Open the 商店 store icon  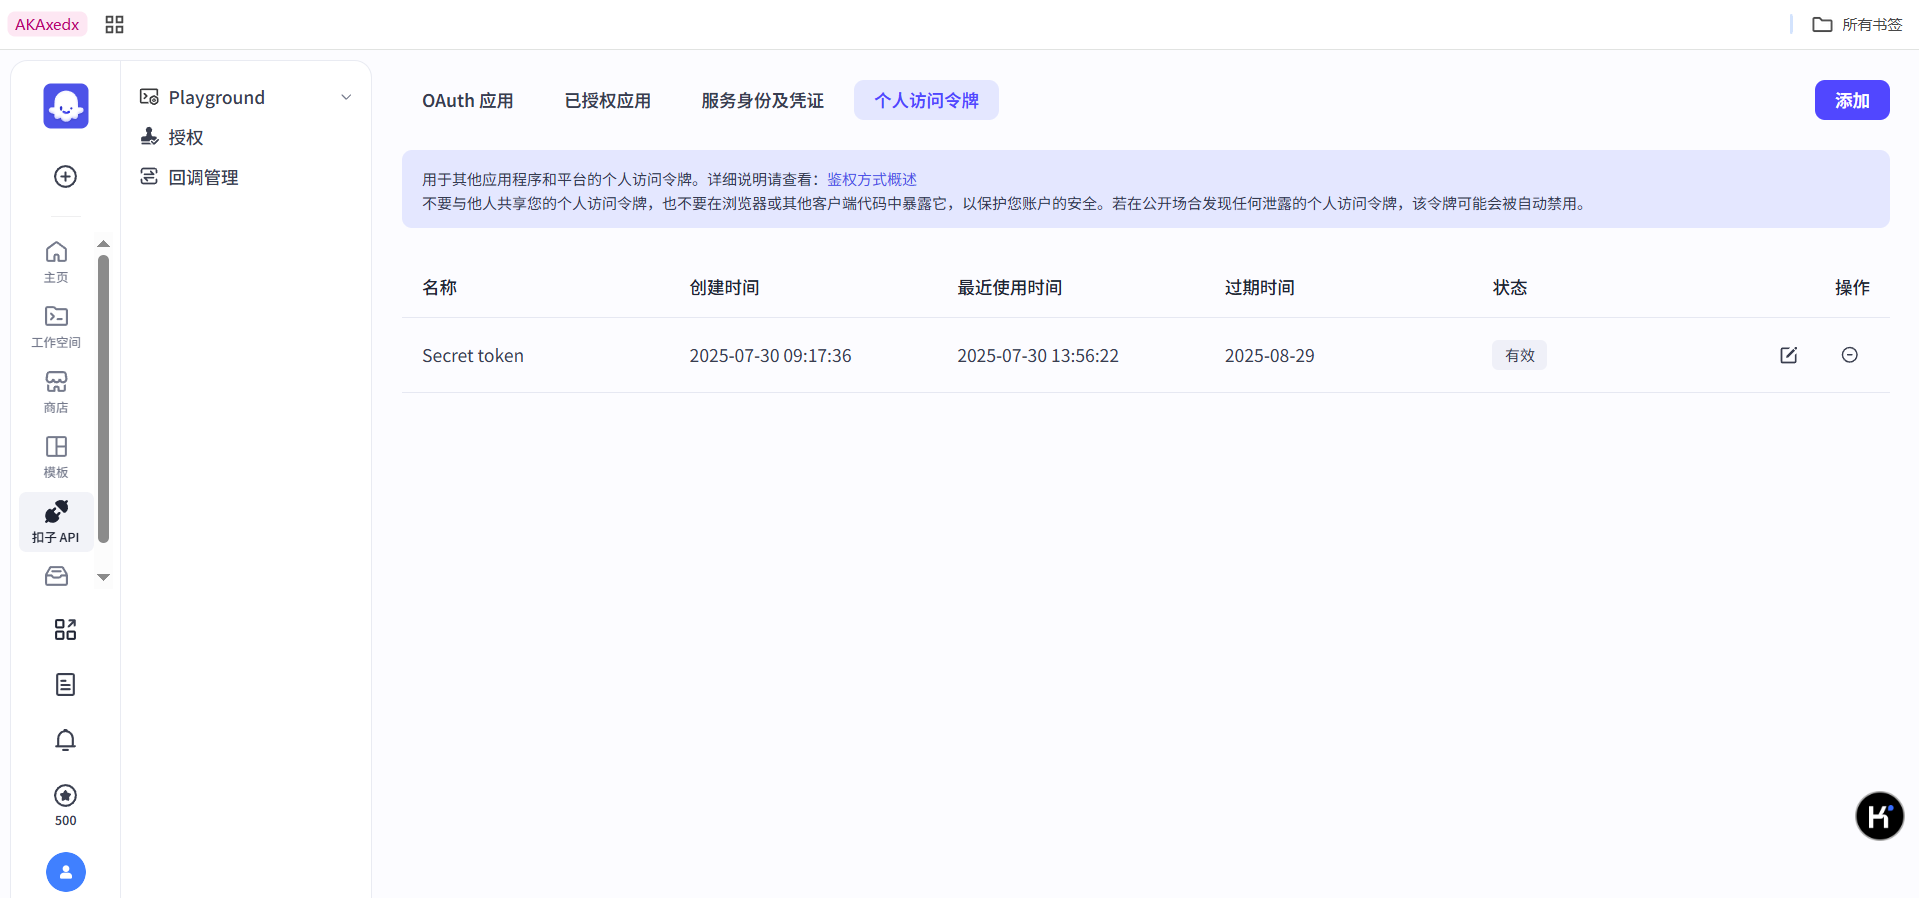click(56, 392)
